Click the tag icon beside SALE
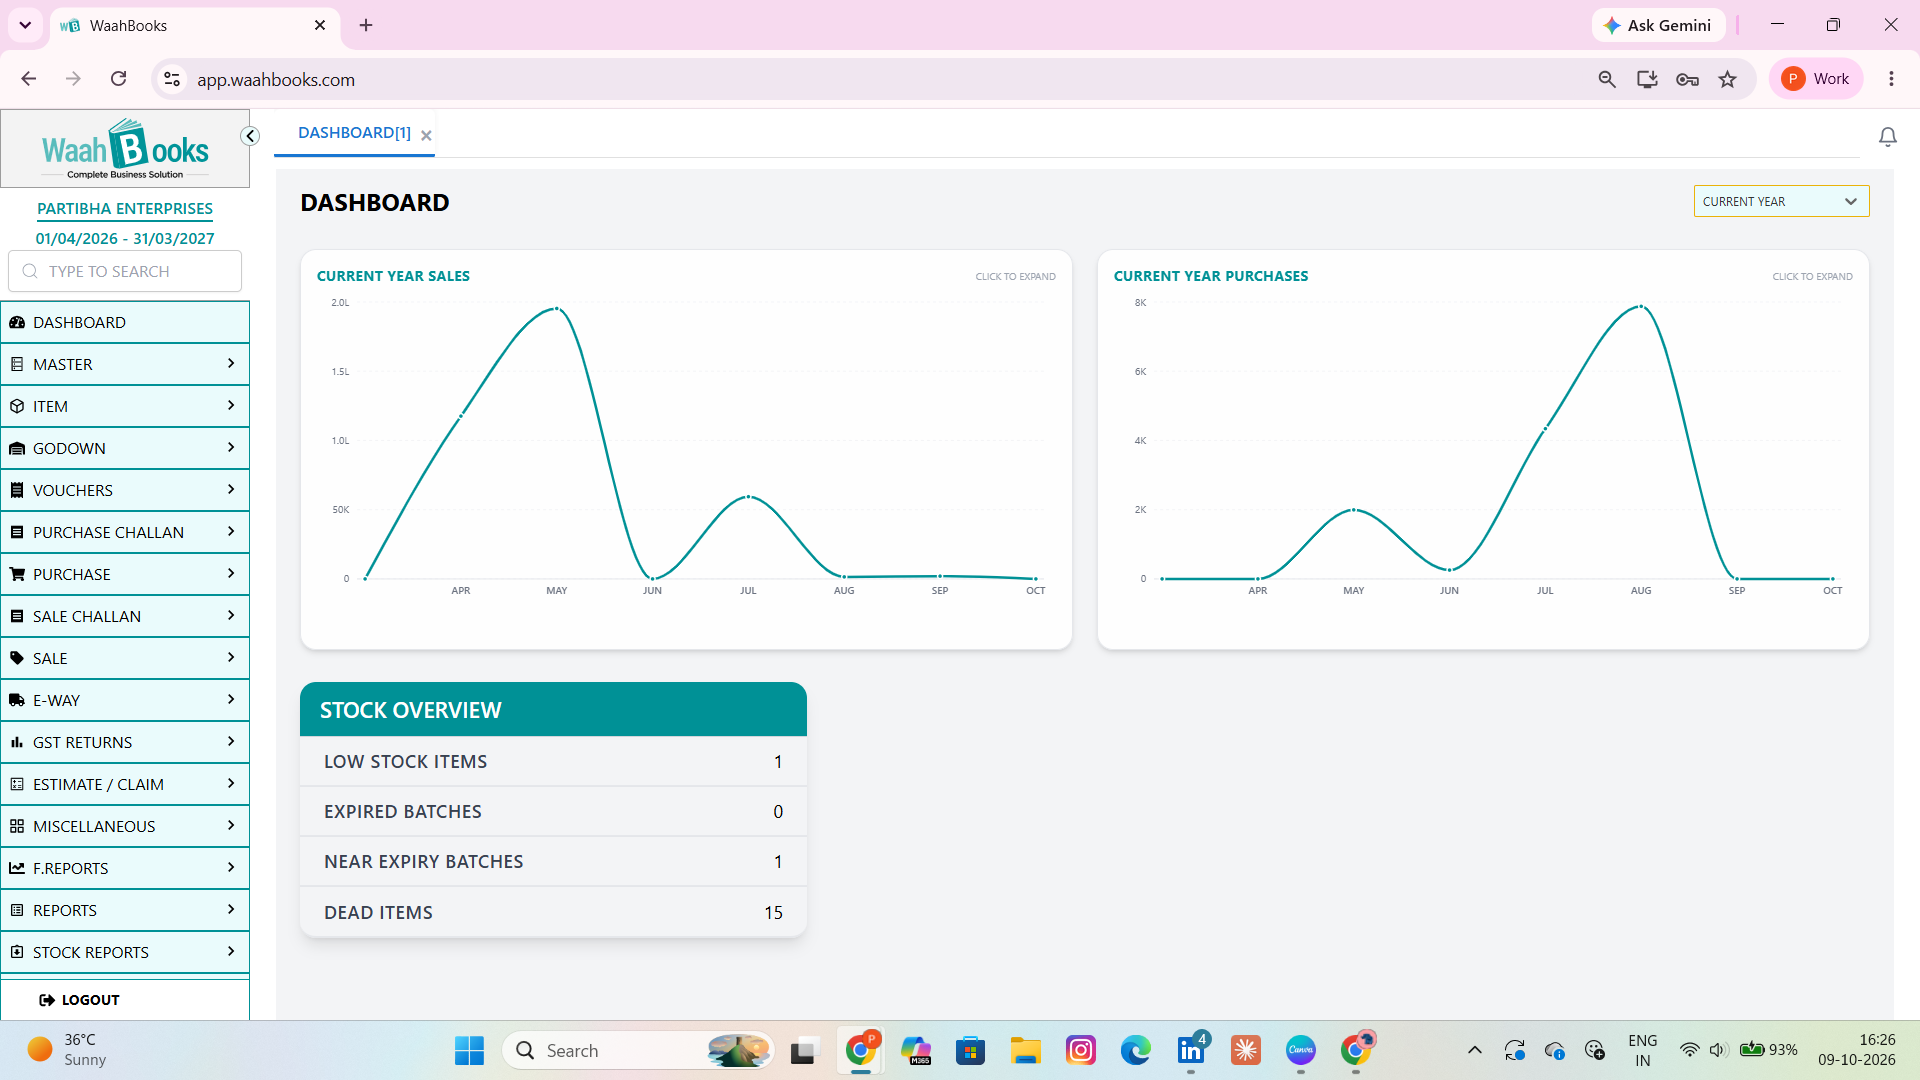 pyautogui.click(x=17, y=658)
